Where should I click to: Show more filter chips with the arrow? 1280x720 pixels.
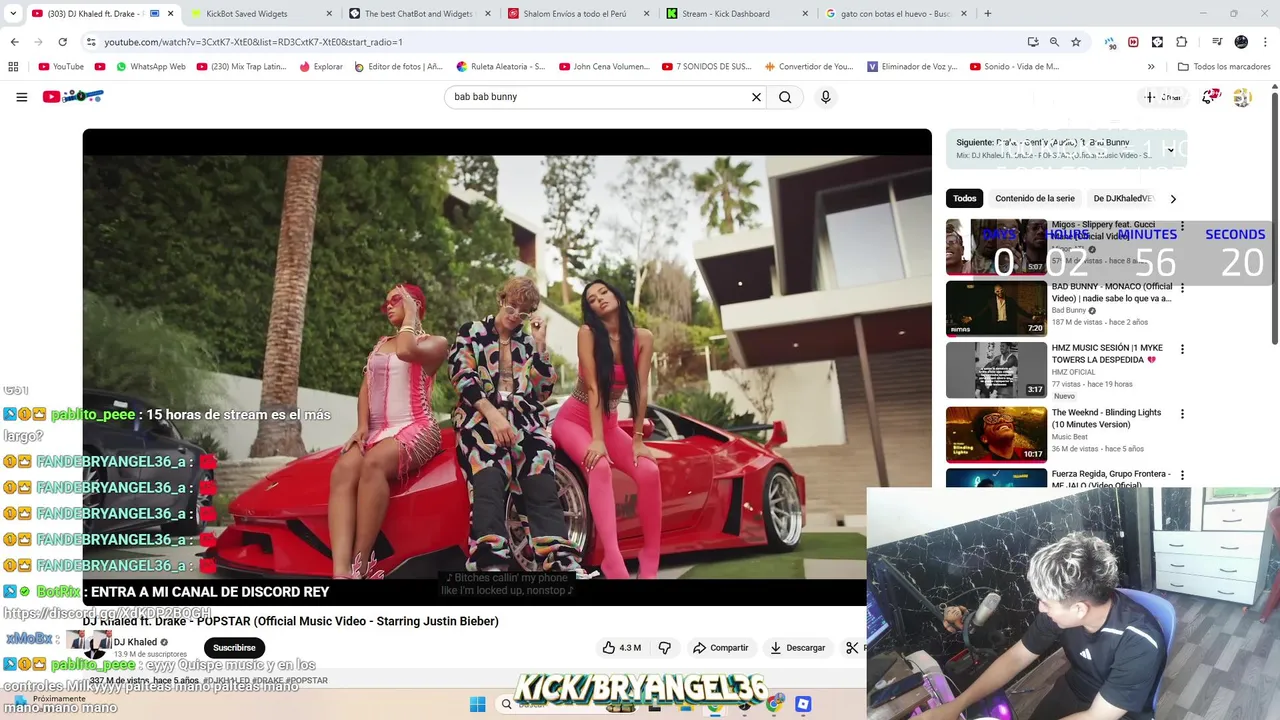coord(1173,198)
